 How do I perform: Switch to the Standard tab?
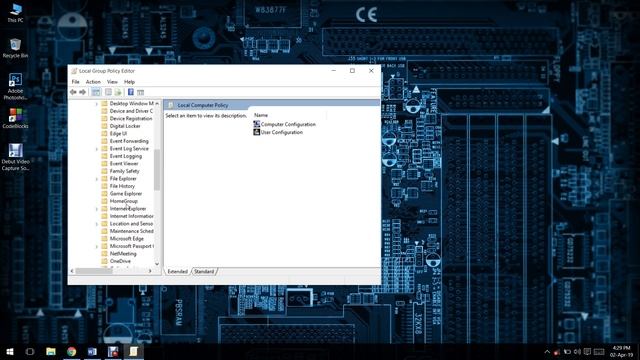(204, 271)
